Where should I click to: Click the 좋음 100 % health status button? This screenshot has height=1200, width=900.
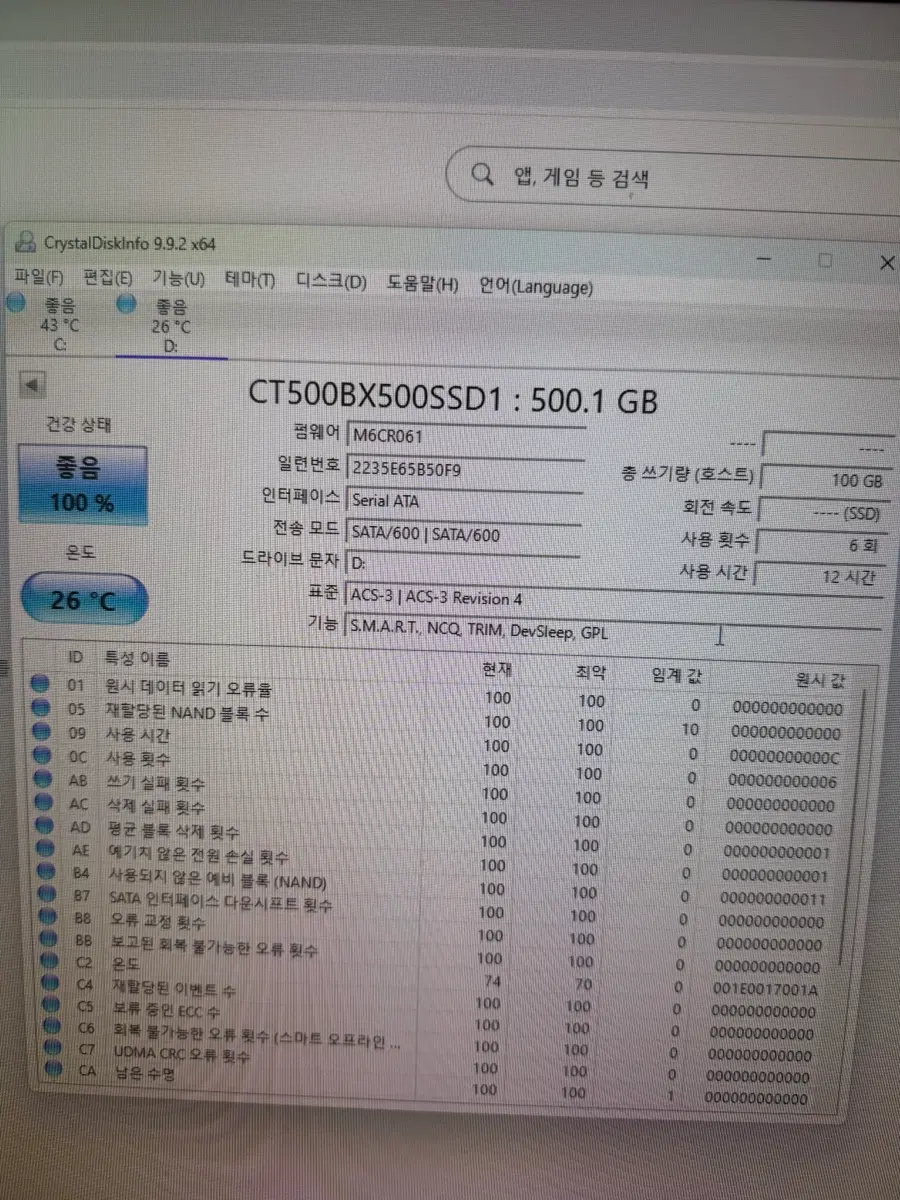pos(82,483)
